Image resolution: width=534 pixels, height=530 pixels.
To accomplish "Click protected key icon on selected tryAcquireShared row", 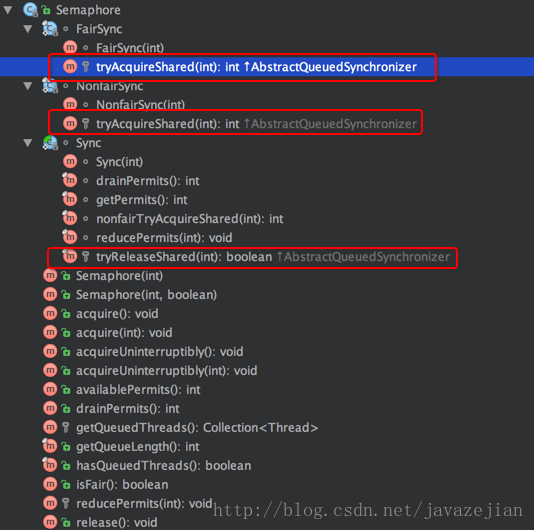I will coord(85,67).
